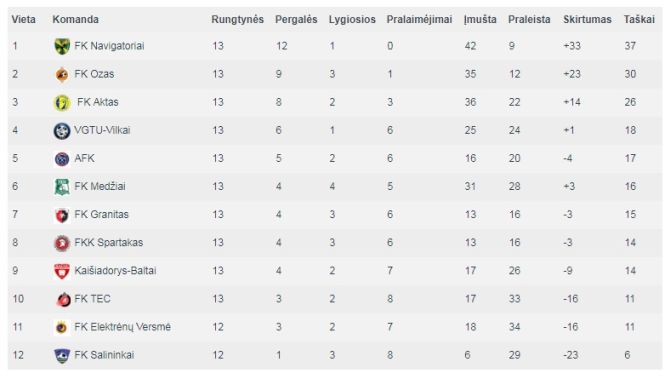The height and width of the screenshot is (379, 666).
Task: Sort table by Taškai column header
Action: 639,20
